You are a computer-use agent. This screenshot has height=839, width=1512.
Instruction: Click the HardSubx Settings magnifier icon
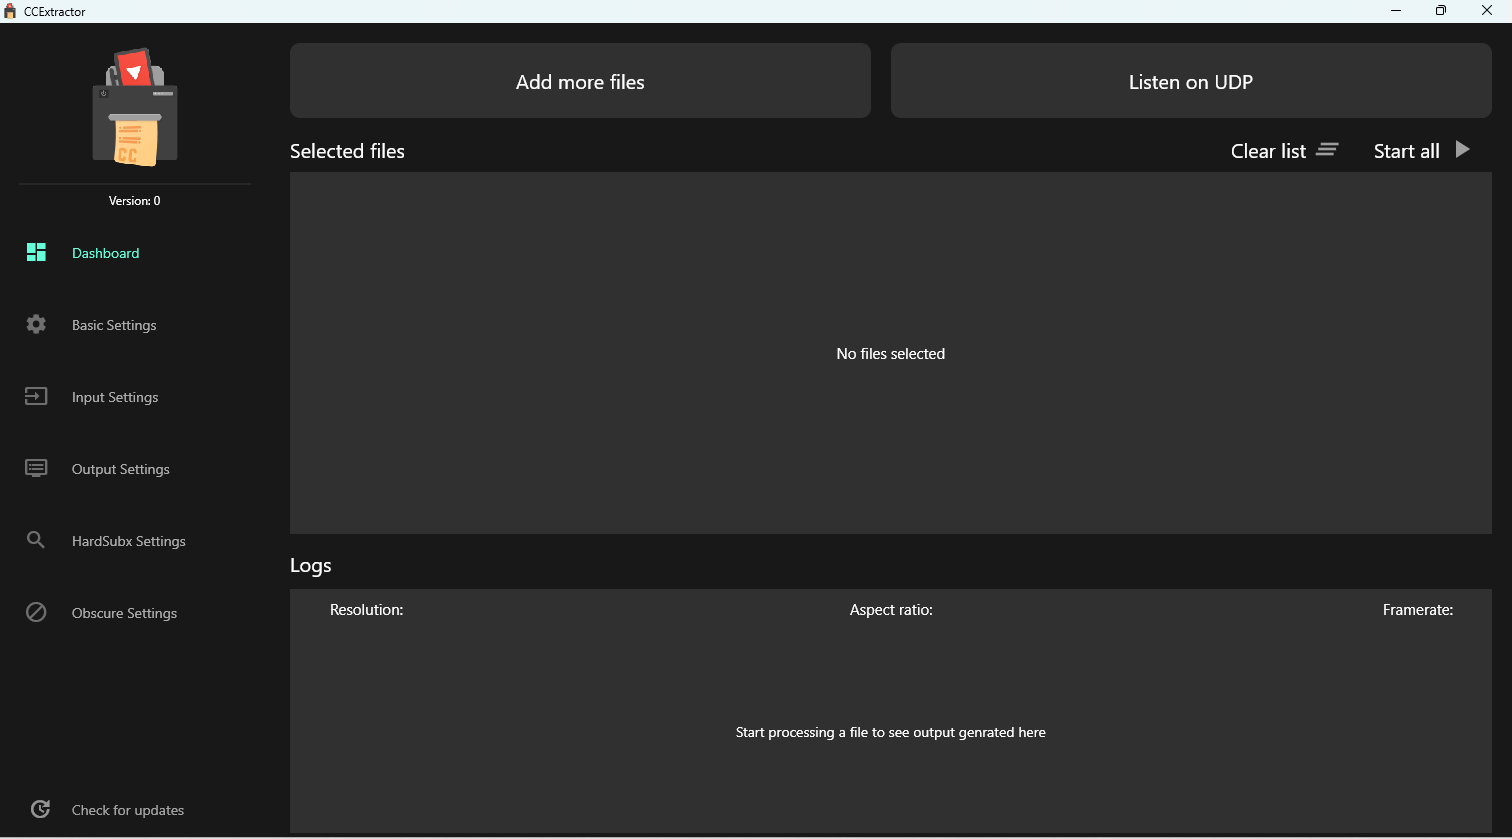coord(36,540)
